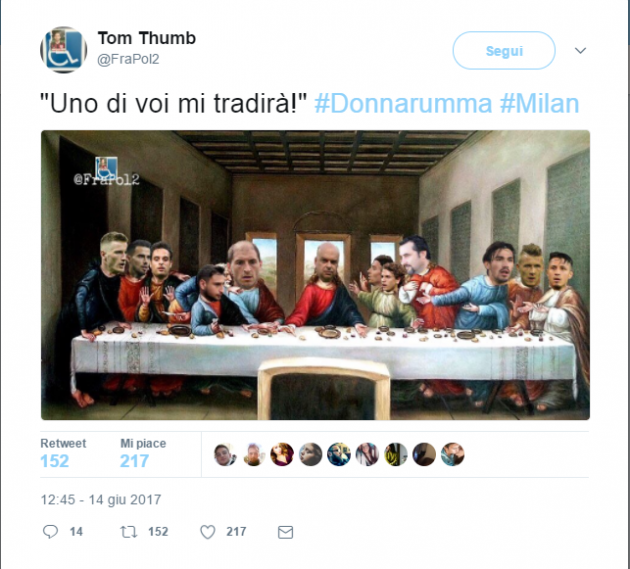Open the fifth liker's avatar
This screenshot has height=569, width=630.
click(339, 454)
